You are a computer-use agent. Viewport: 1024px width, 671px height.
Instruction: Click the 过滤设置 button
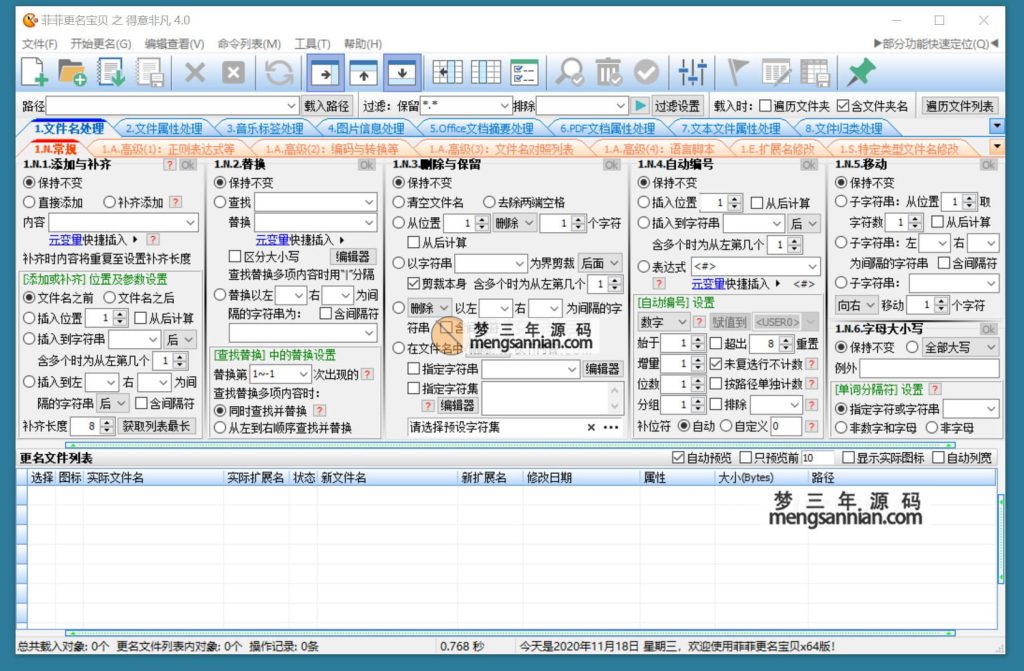(677, 106)
